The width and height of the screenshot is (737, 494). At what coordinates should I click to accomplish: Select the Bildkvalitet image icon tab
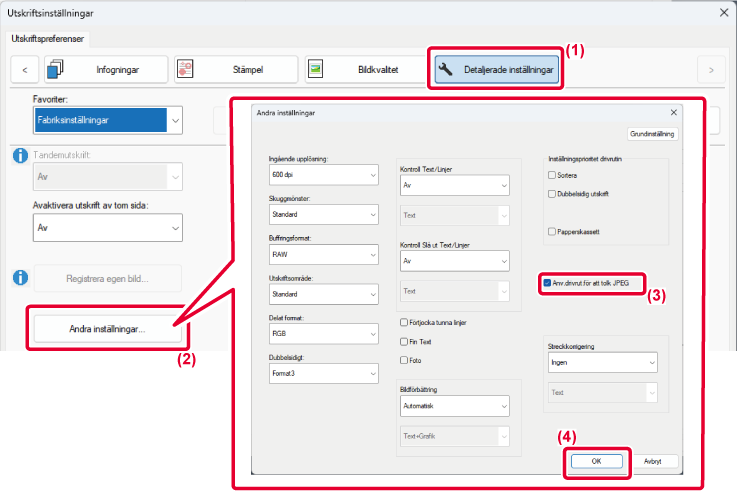(x=317, y=69)
